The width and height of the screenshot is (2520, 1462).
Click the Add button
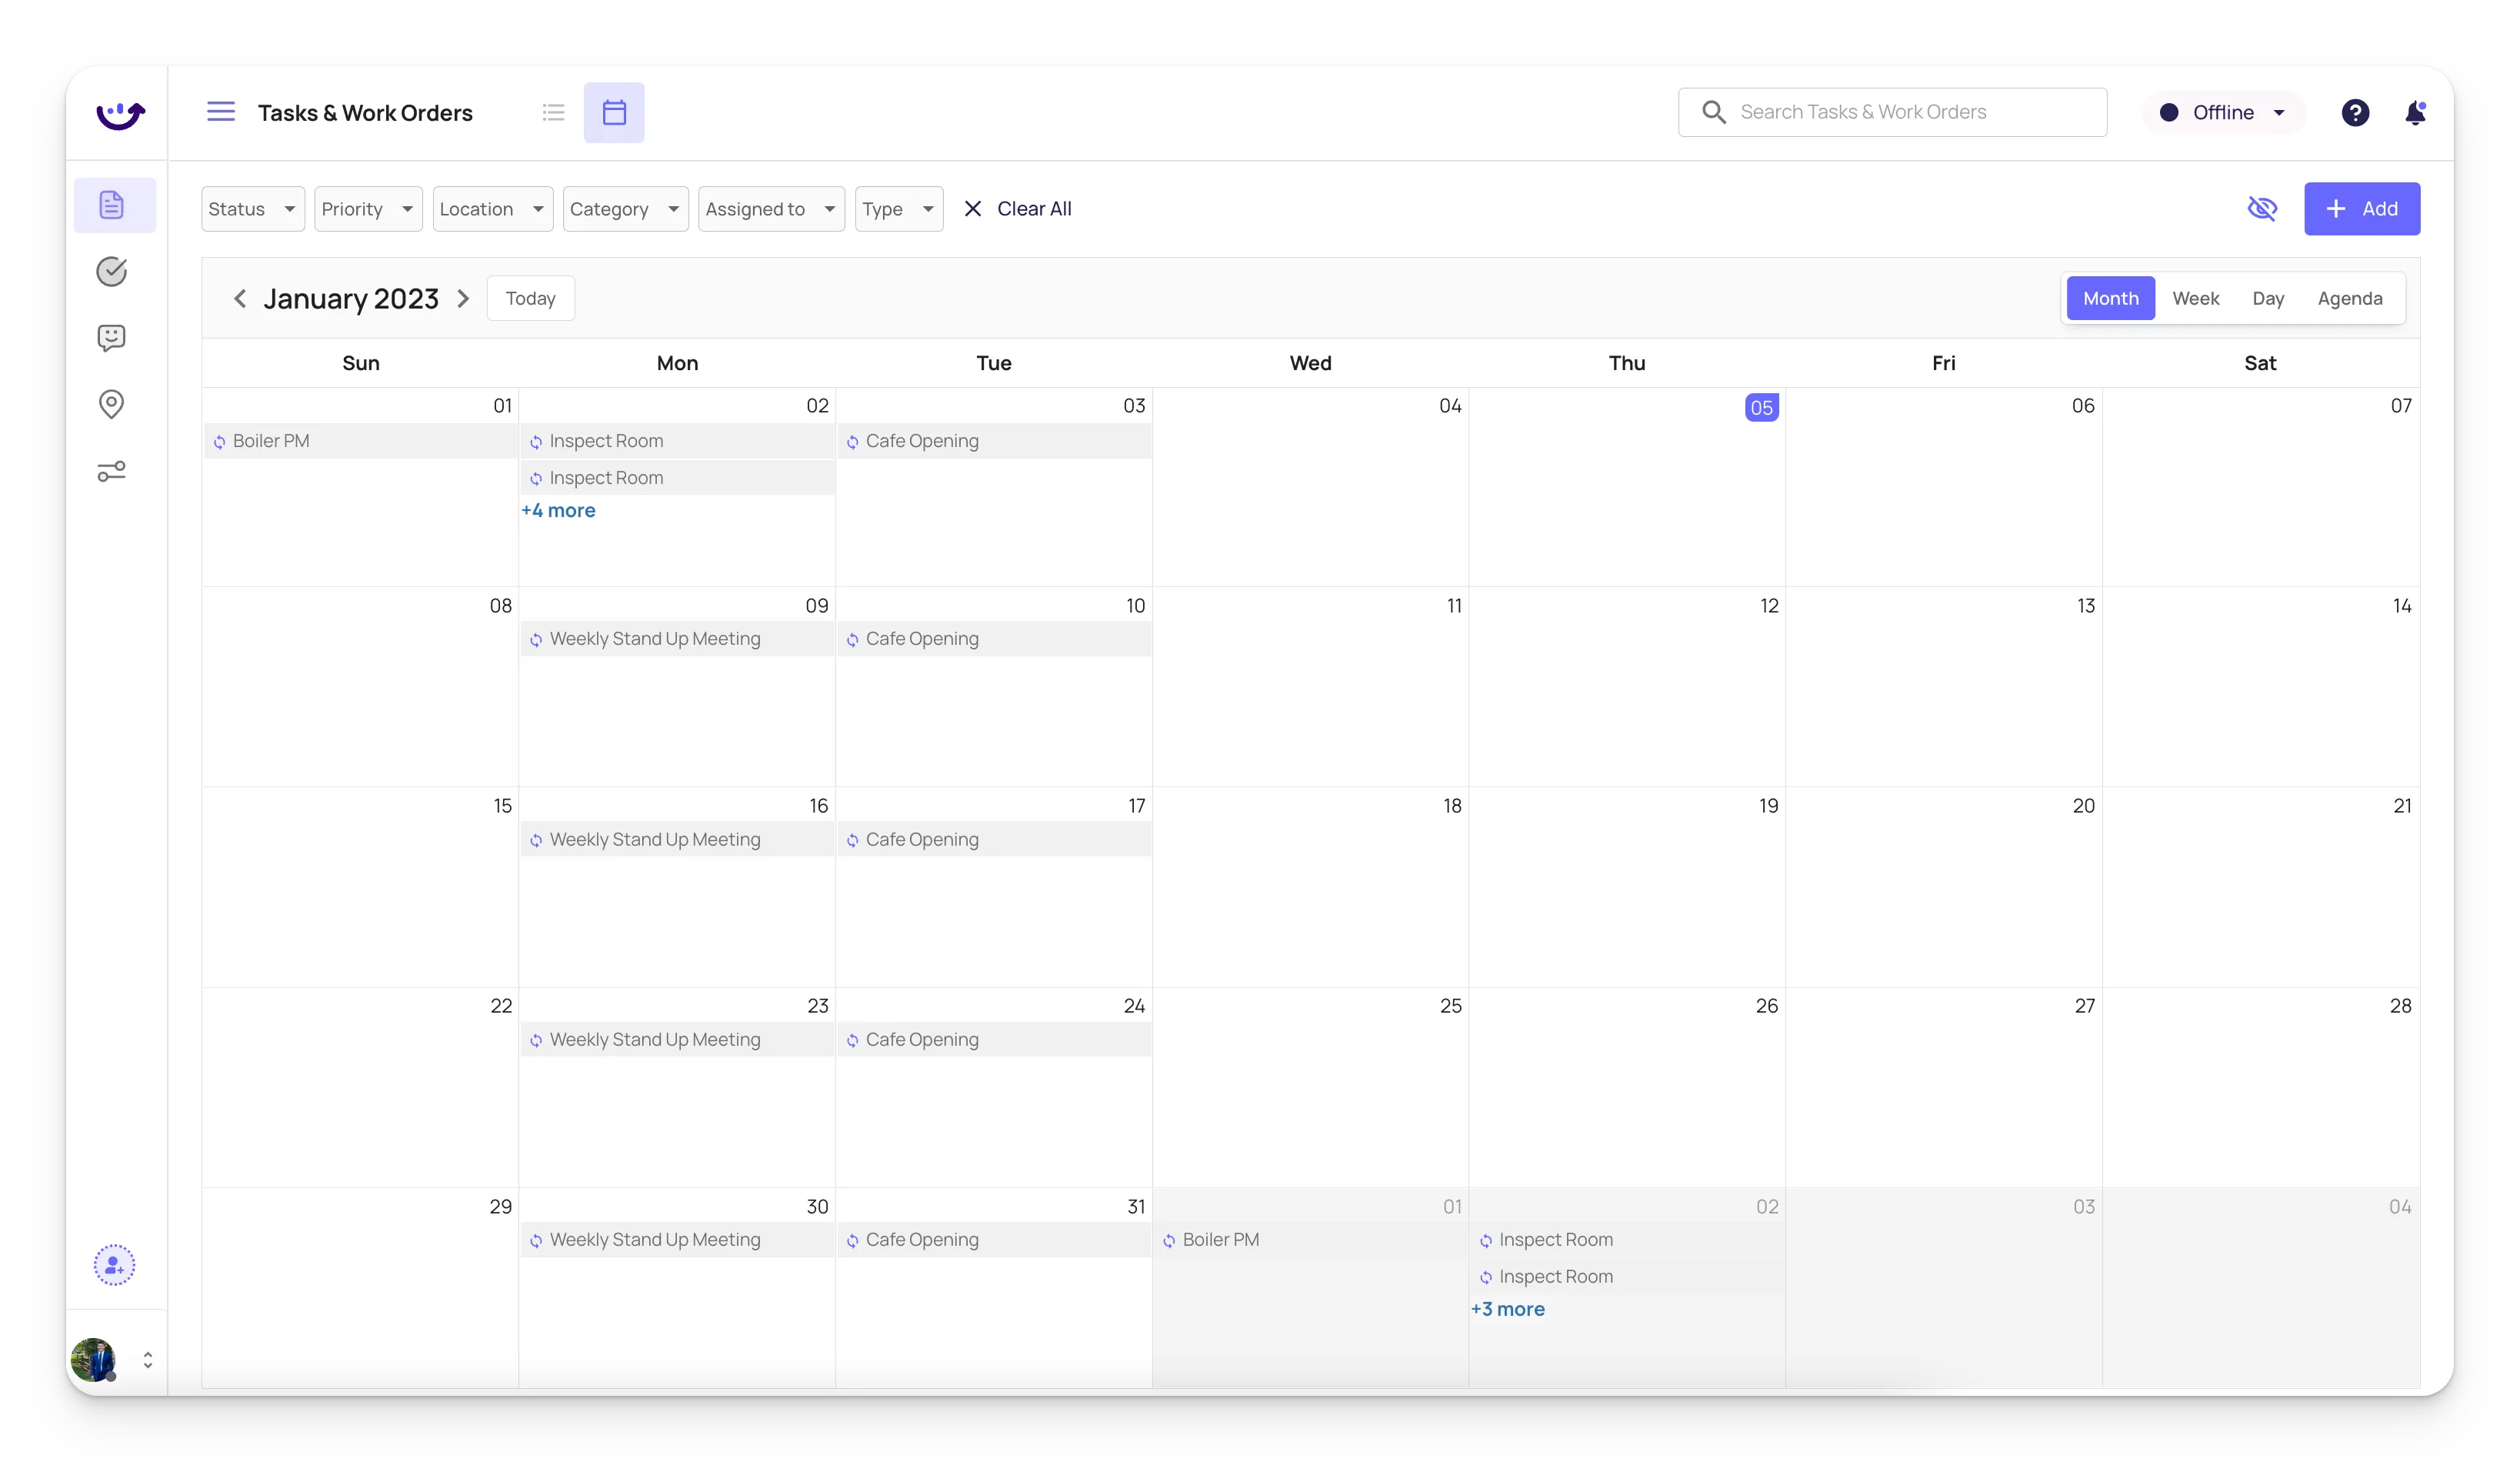pyautogui.click(x=2362, y=208)
